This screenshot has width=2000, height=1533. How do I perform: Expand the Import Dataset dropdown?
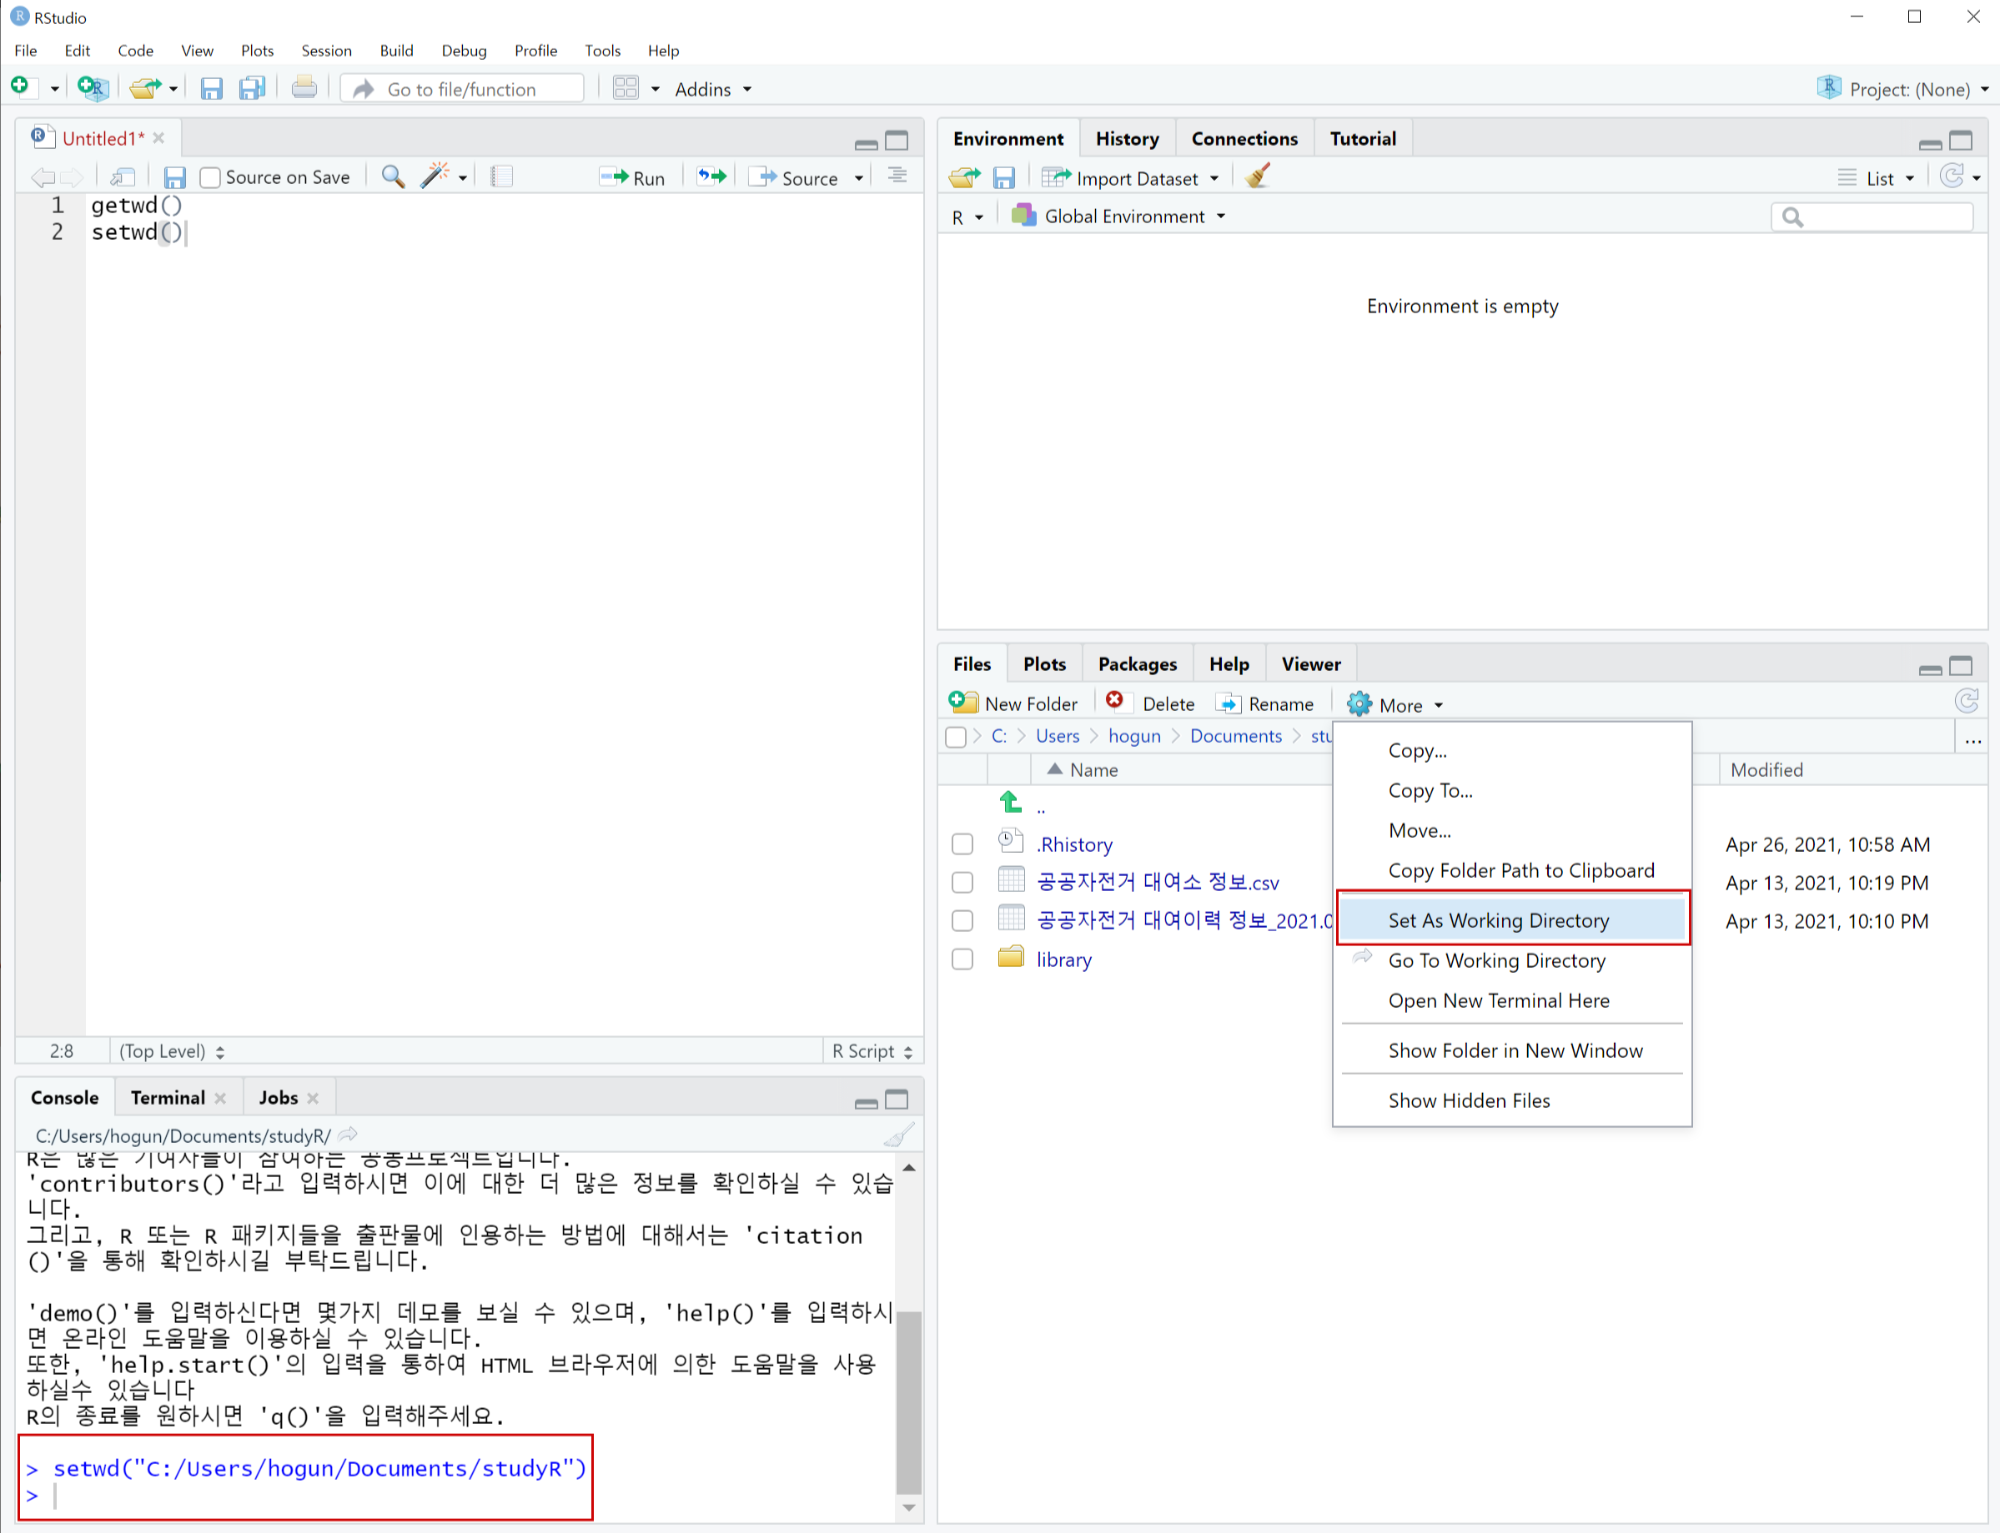coord(1214,179)
